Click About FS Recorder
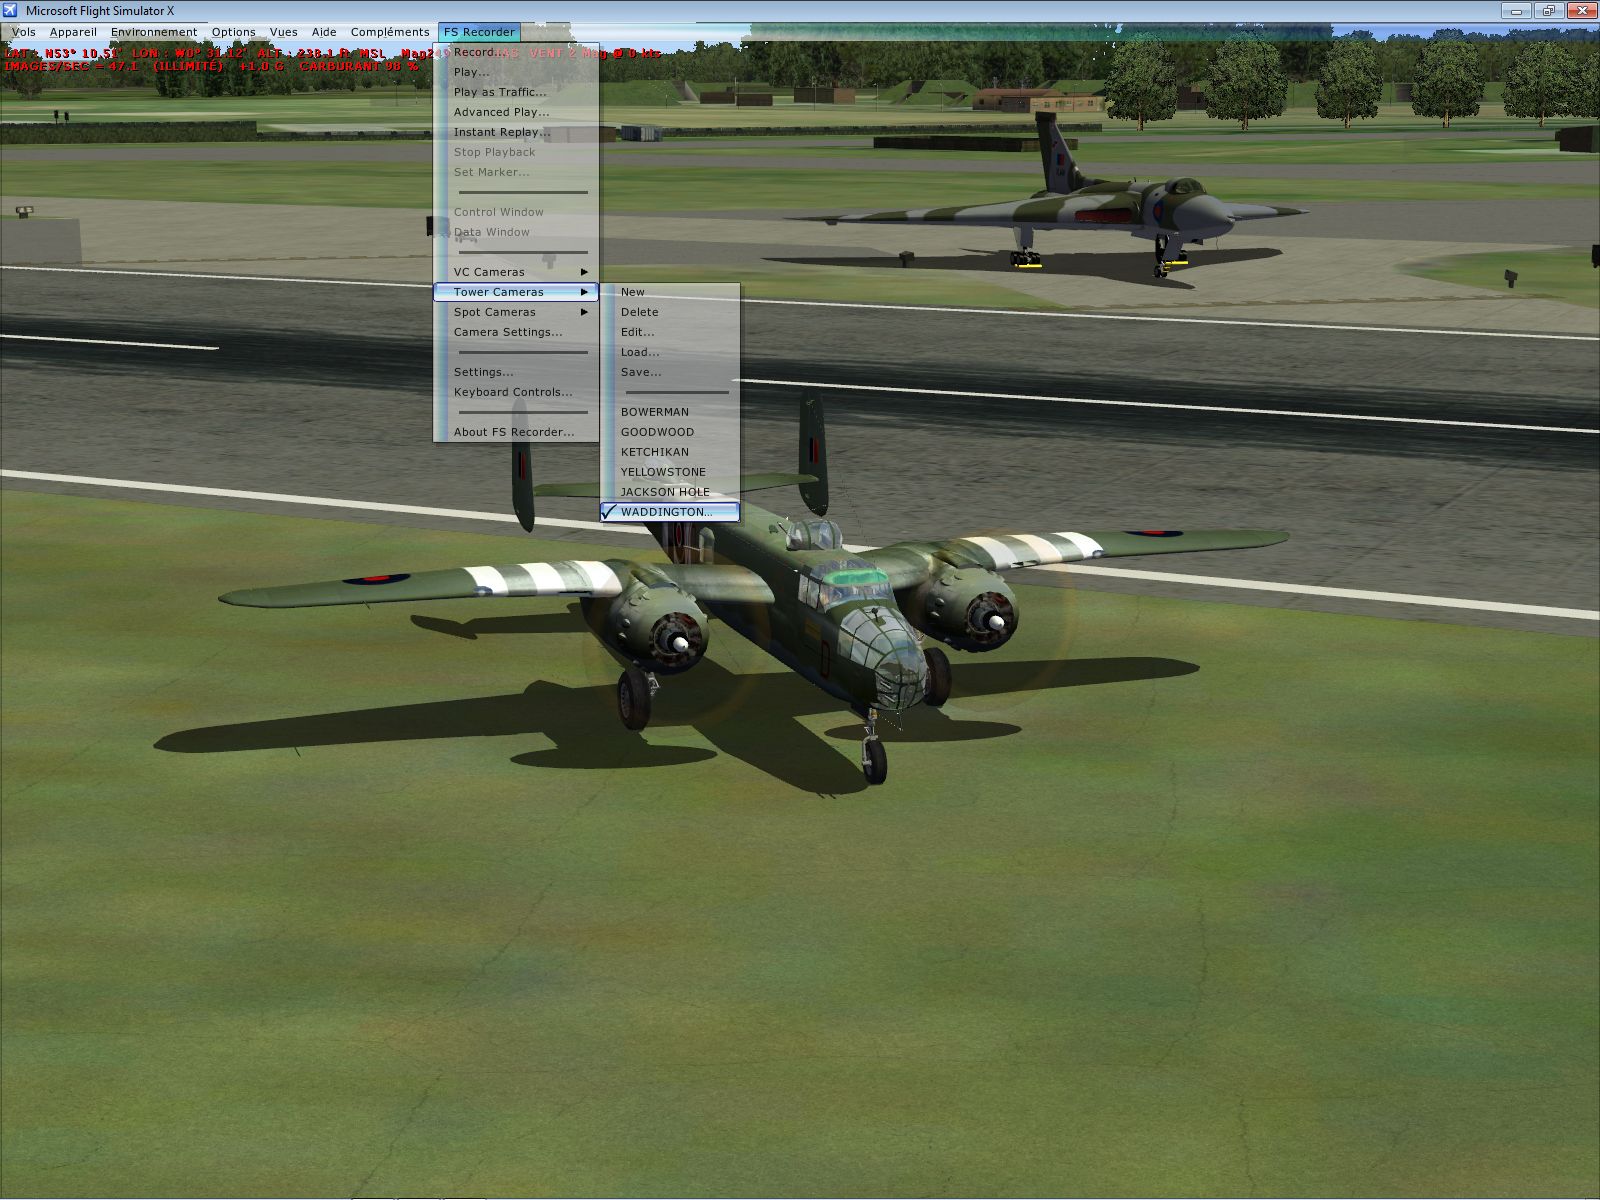Image resolution: width=1600 pixels, height=1200 pixels. [x=513, y=432]
